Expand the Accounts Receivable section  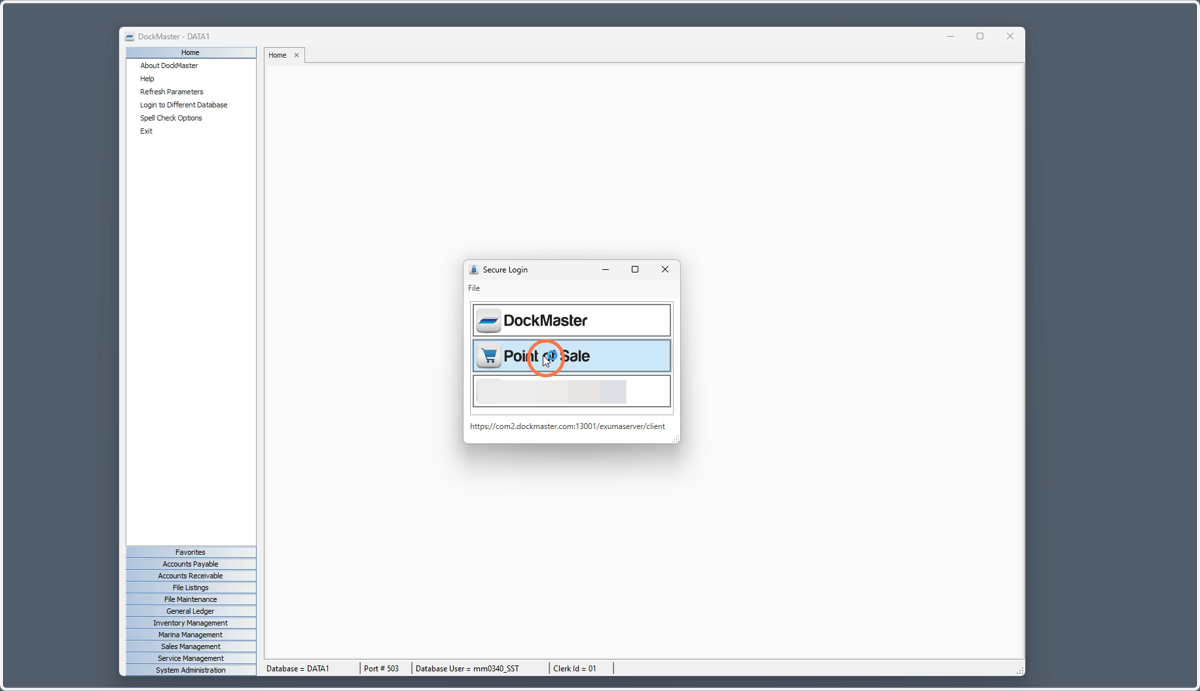(x=191, y=576)
